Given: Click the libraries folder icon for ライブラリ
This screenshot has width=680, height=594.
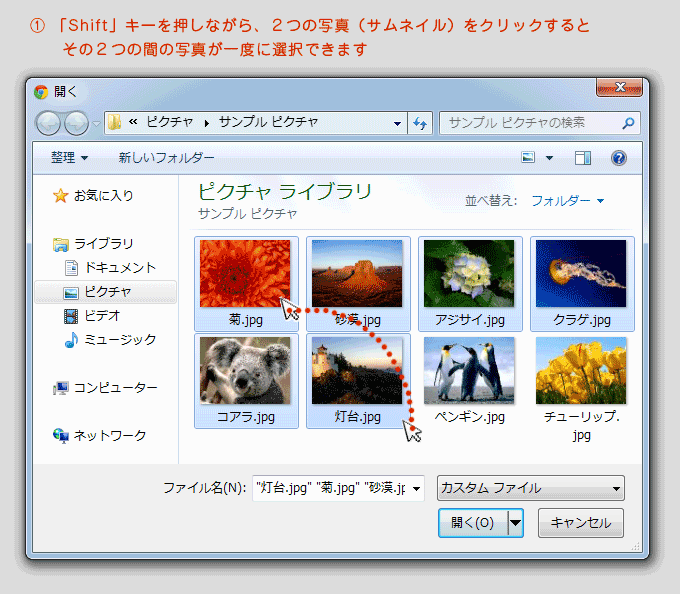Looking at the screenshot, I should pyautogui.click(x=61, y=244).
